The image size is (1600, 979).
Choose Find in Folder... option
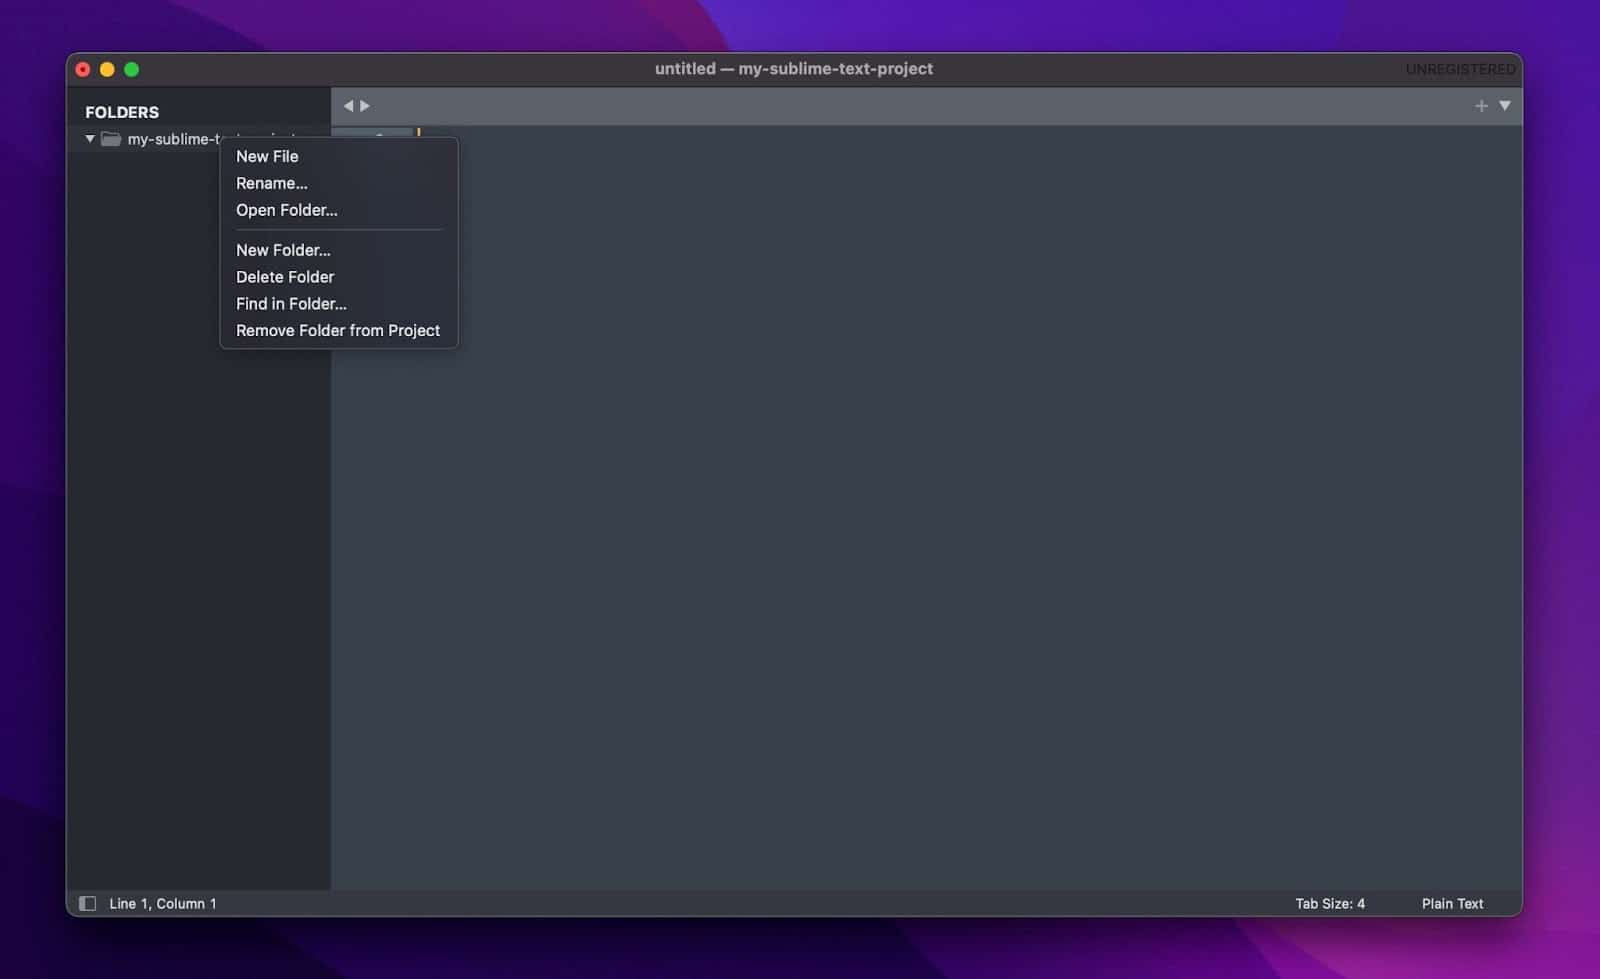pyautogui.click(x=291, y=304)
